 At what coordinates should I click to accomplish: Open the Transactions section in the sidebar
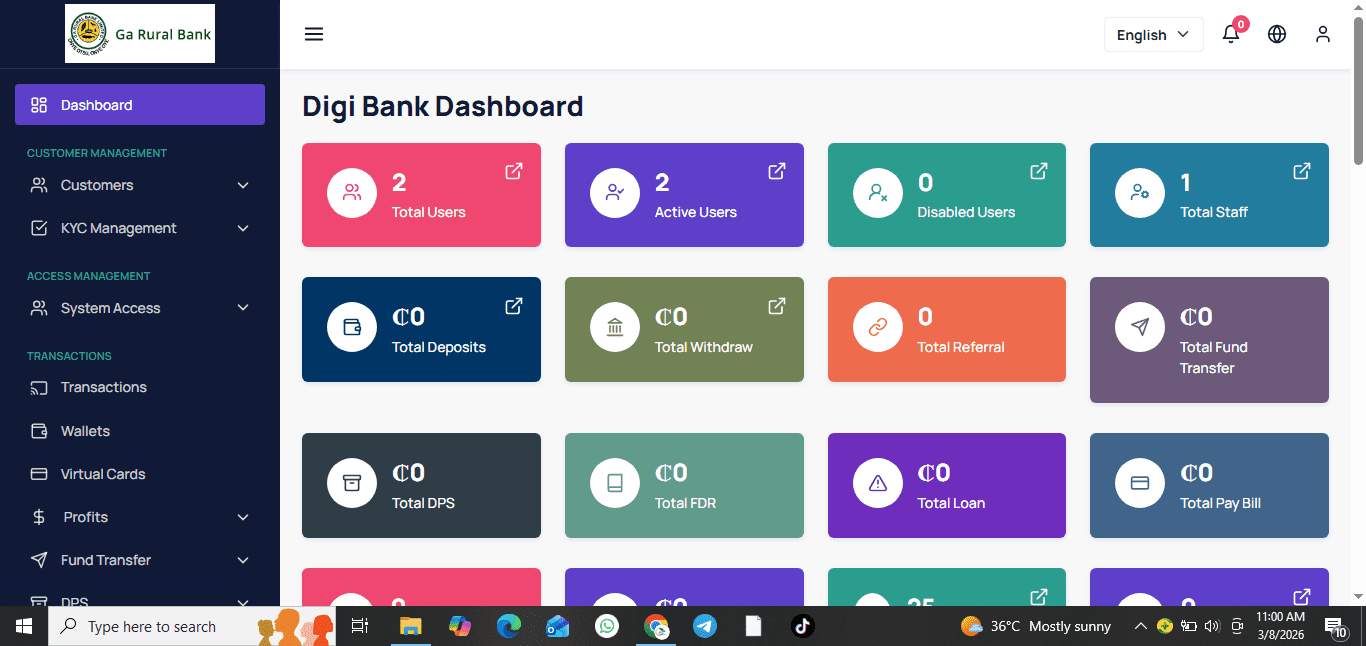(x=101, y=387)
